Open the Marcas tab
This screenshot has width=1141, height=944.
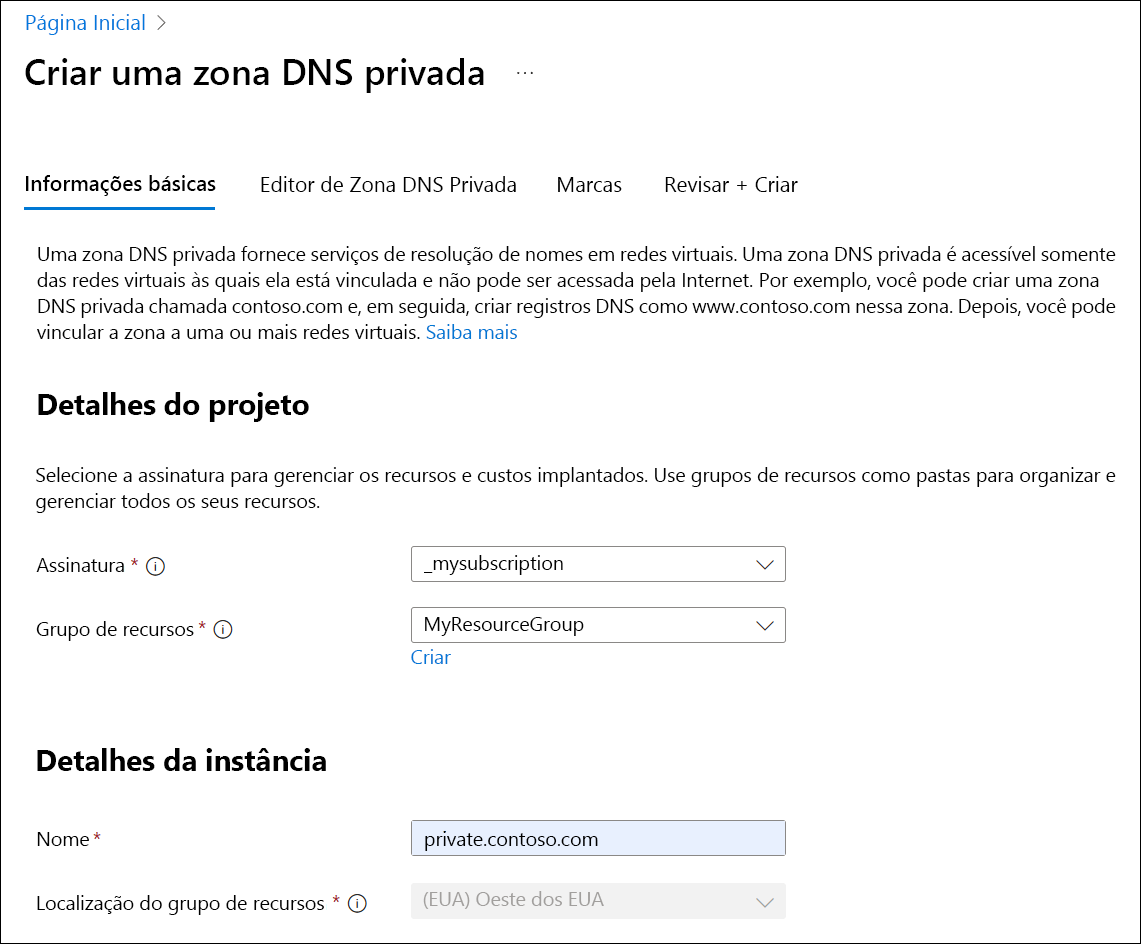tap(589, 184)
